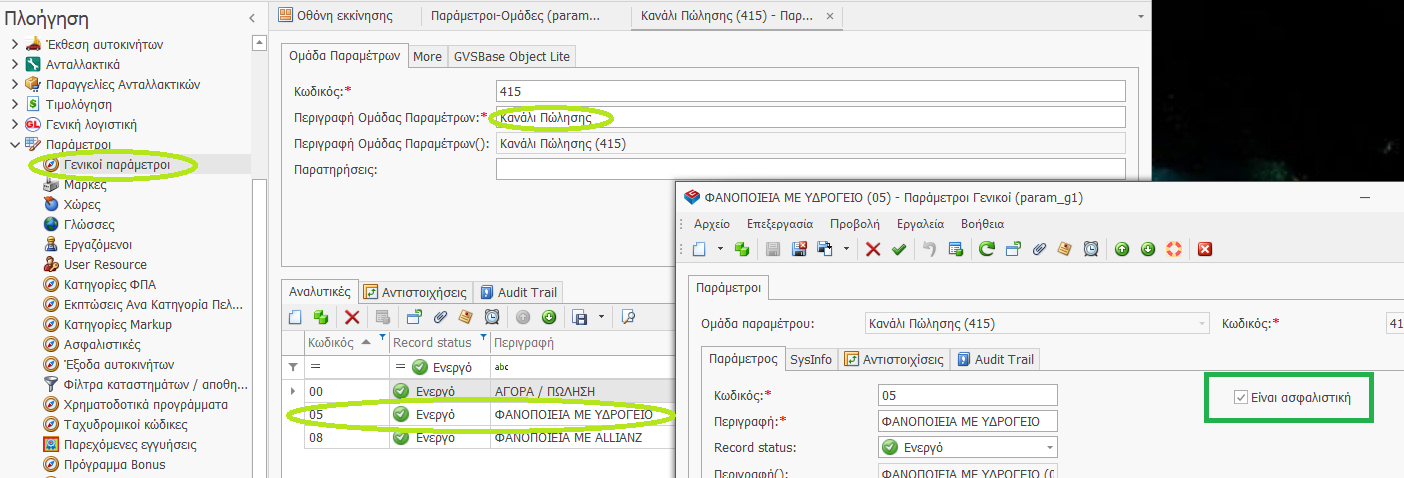Expand the Έκθεση αυτοκινήτων tree node

tap(14, 44)
